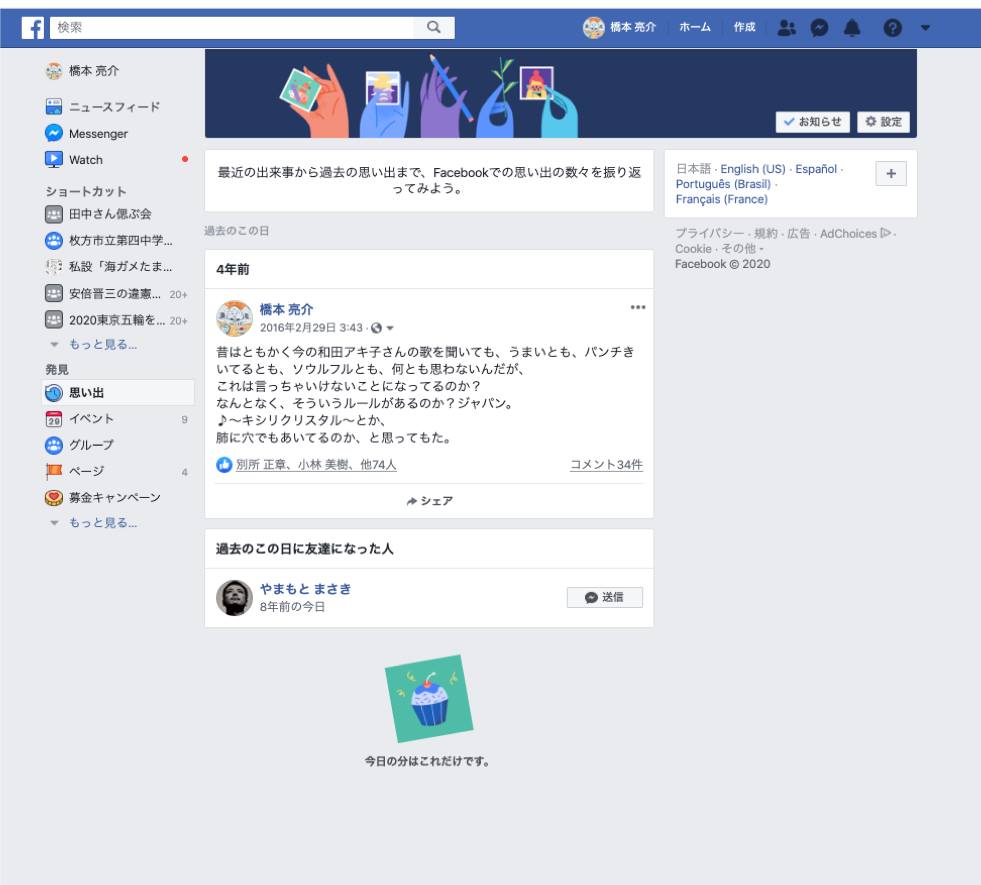Click the search magnifier button
Viewport: 981px width, 885px height.
(x=434, y=28)
